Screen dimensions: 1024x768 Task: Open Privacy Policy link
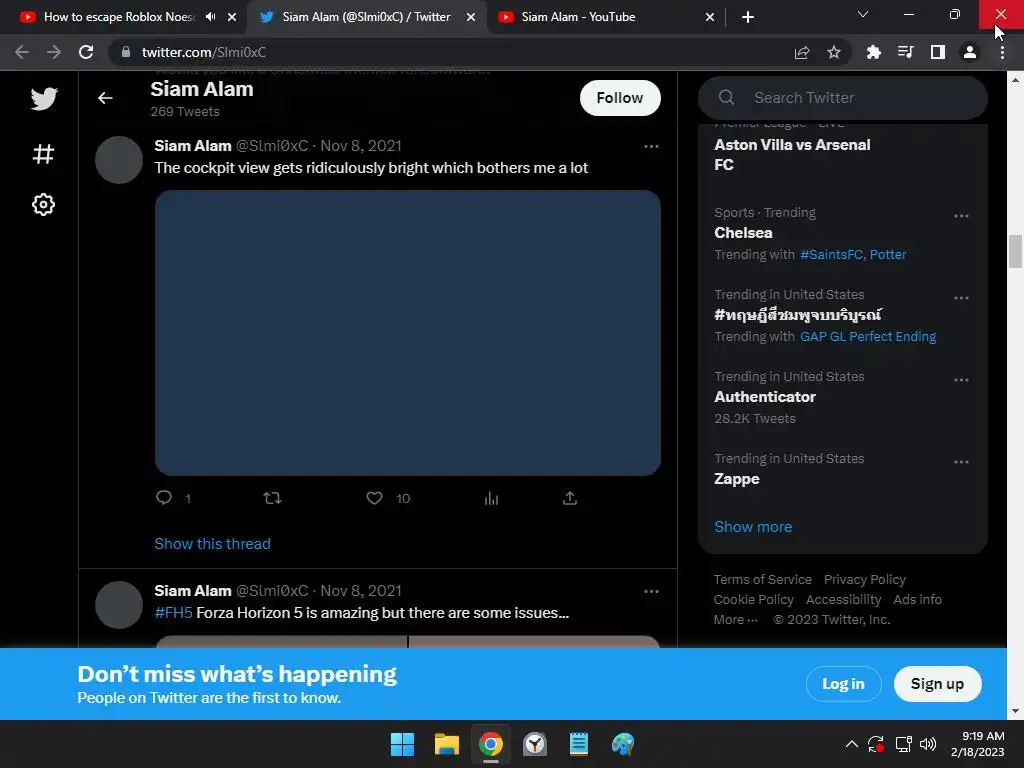865,579
